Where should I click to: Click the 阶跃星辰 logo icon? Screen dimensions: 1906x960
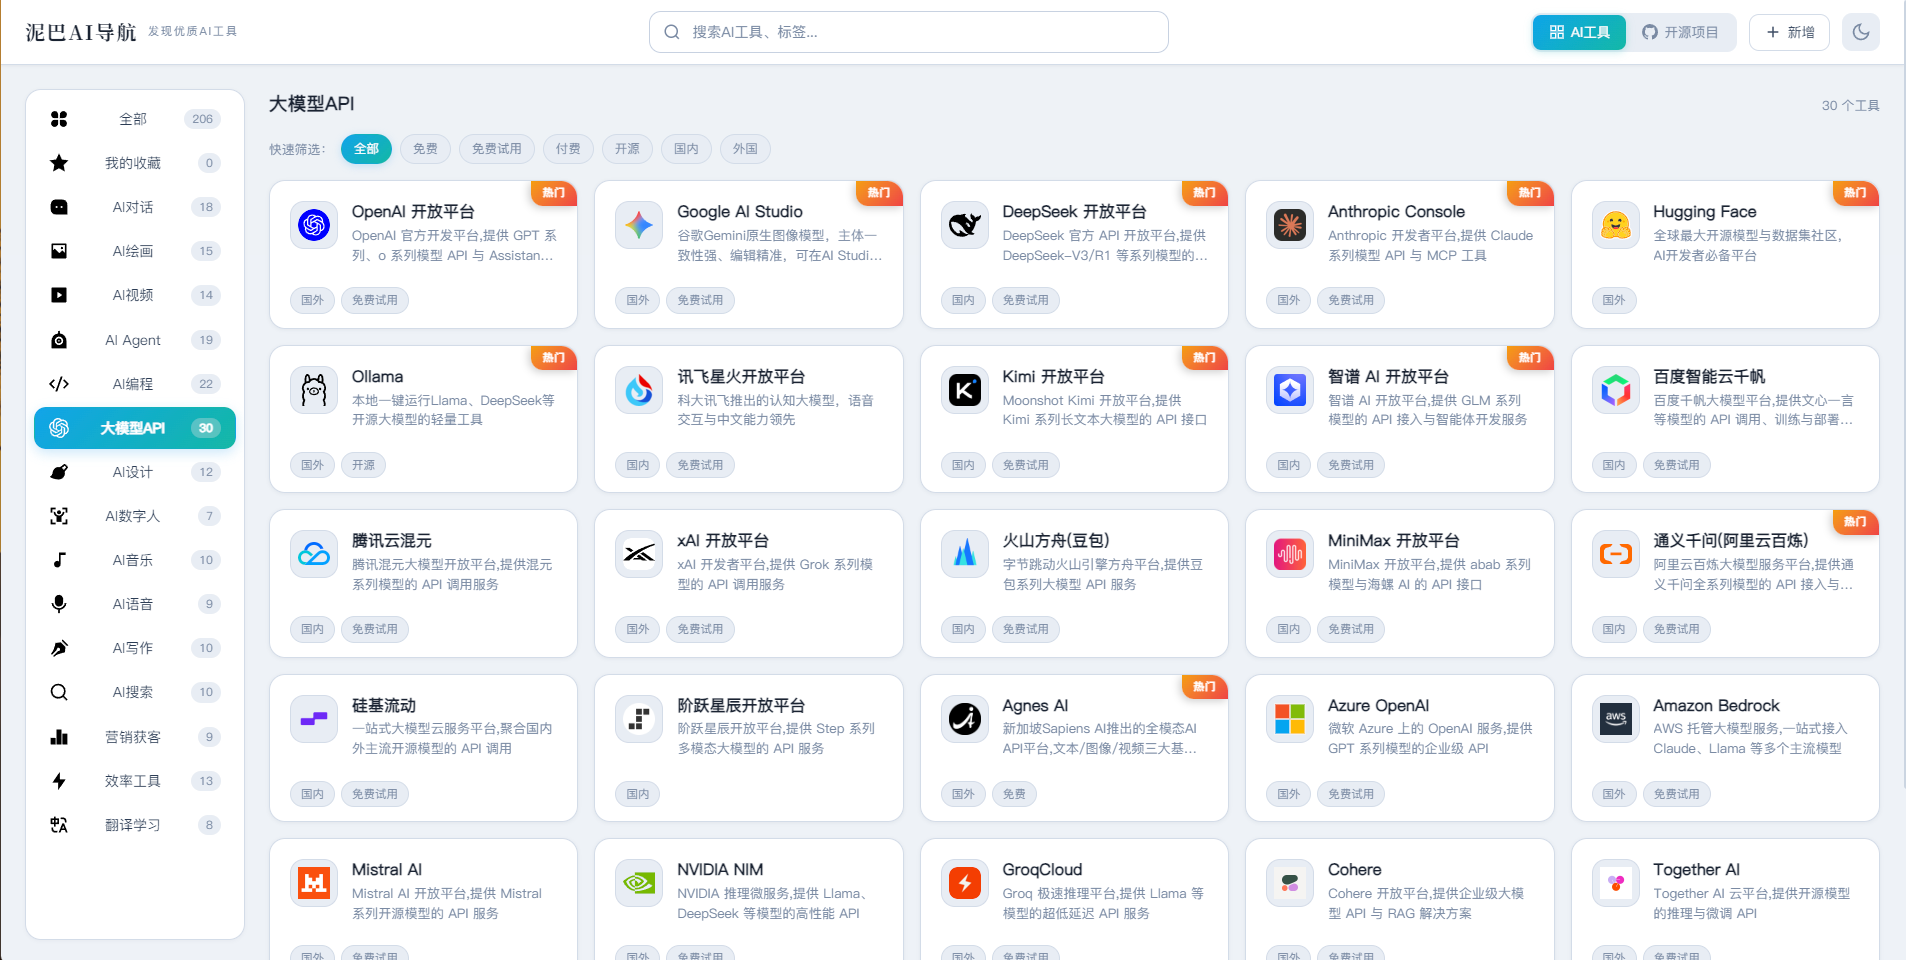tap(639, 719)
